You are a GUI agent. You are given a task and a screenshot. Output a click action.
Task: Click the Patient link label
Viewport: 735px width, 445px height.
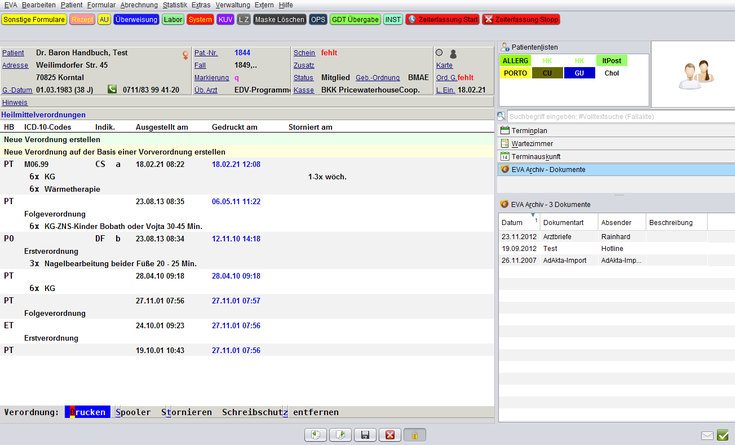pyautogui.click(x=13, y=53)
